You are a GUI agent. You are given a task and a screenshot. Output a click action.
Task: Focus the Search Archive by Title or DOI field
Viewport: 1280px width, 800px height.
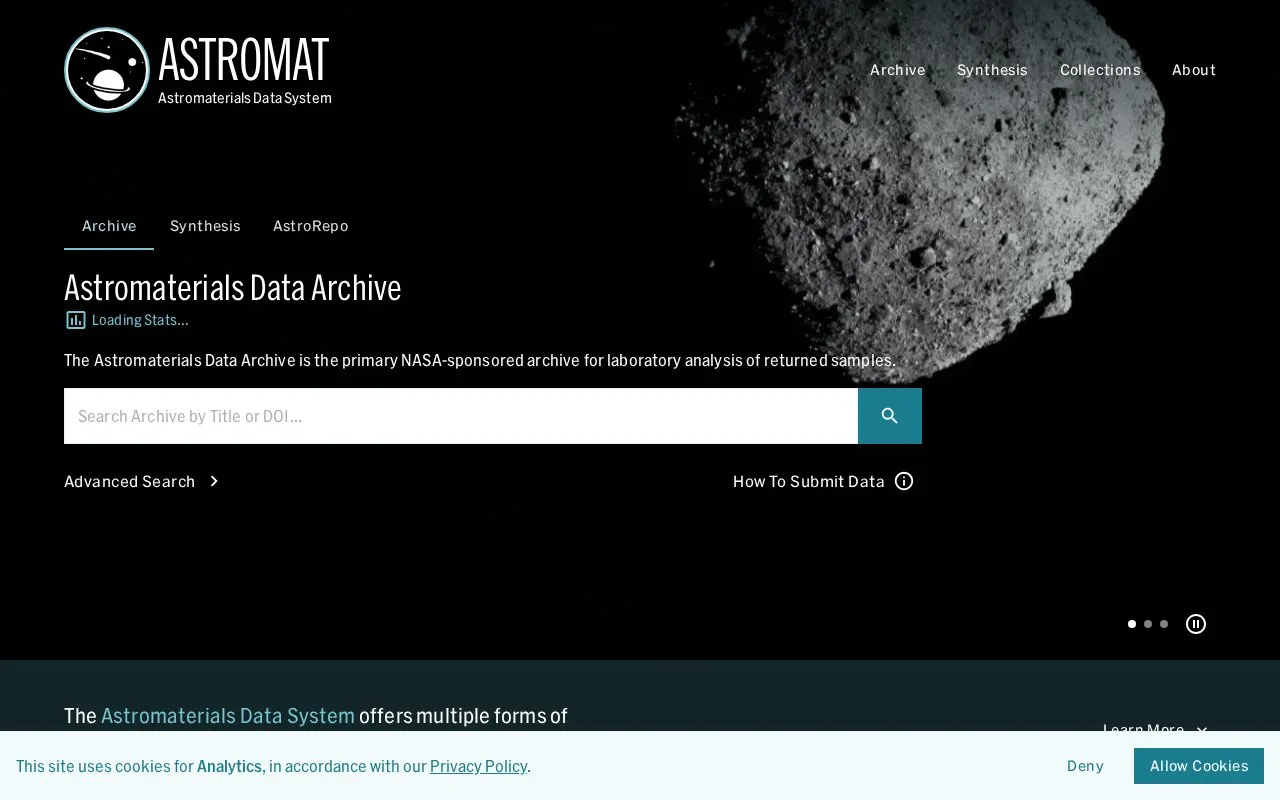coord(461,416)
